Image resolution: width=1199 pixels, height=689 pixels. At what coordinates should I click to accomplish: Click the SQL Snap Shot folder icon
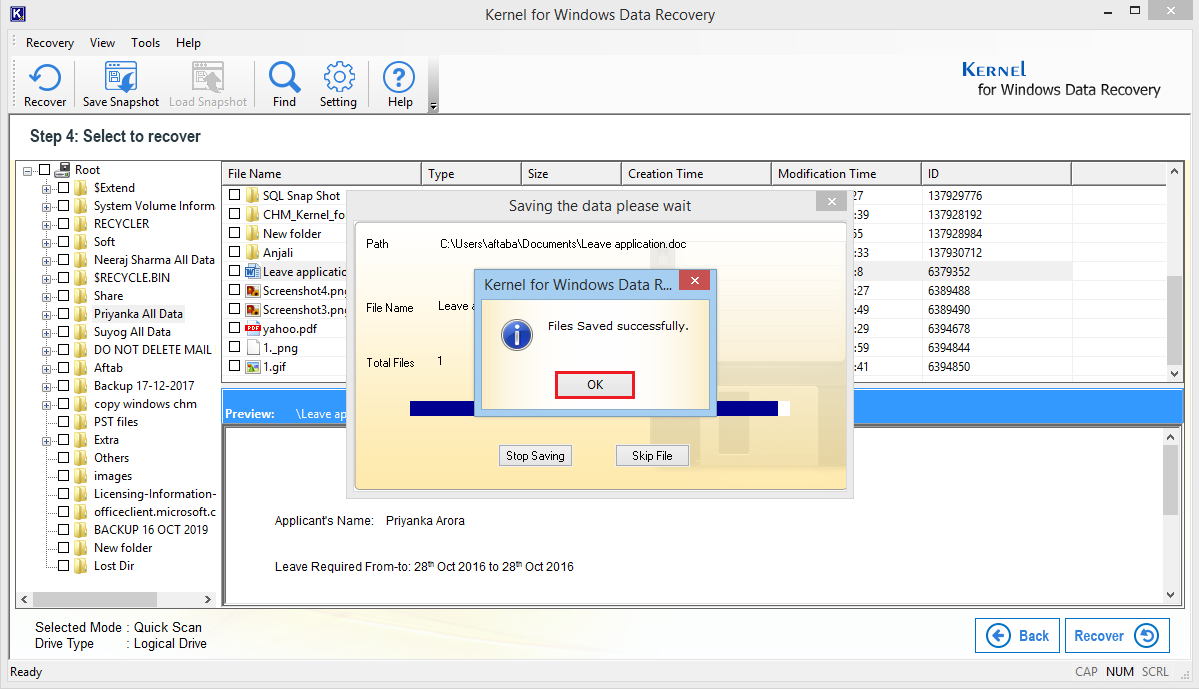pos(252,195)
